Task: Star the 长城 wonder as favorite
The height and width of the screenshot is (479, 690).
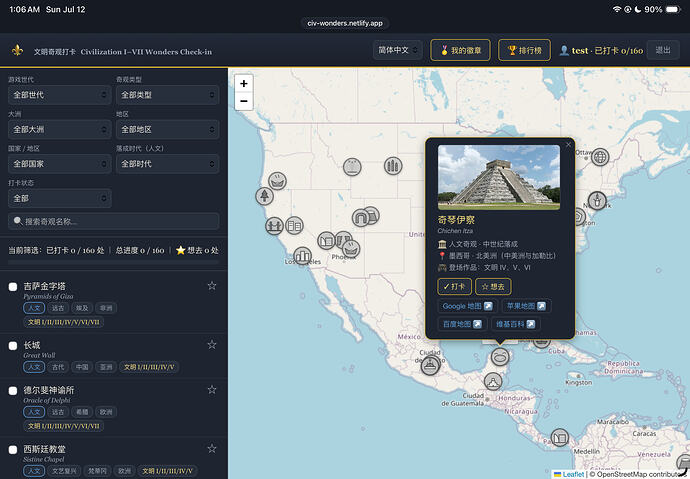Action: click(212, 344)
